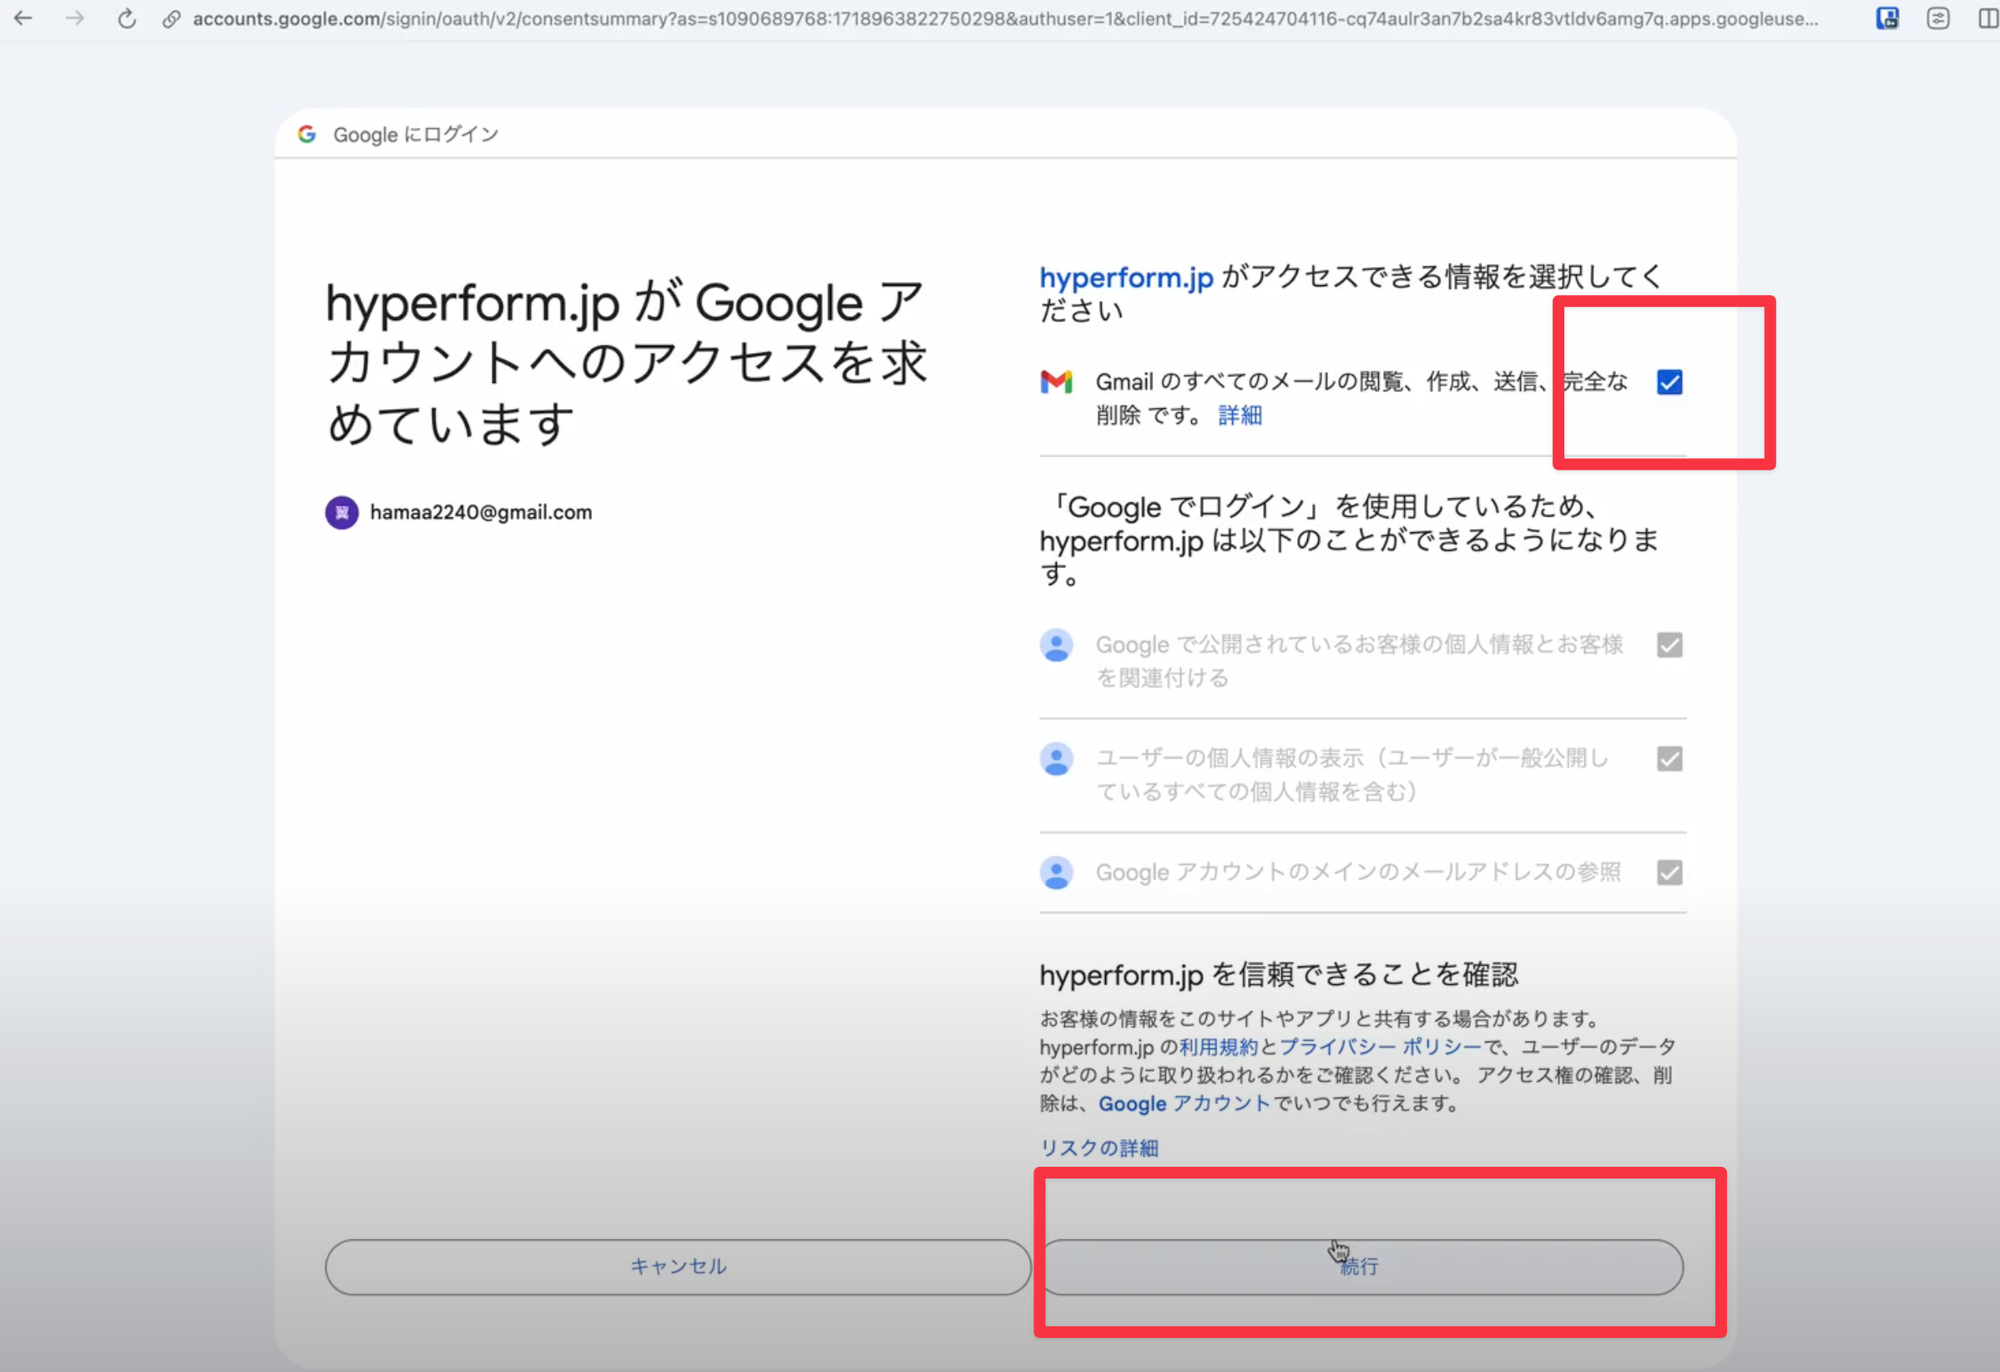Click the Google アカウントのメインのメールアドレスの参照 text
This screenshot has width=2000, height=1372.
(1358, 873)
